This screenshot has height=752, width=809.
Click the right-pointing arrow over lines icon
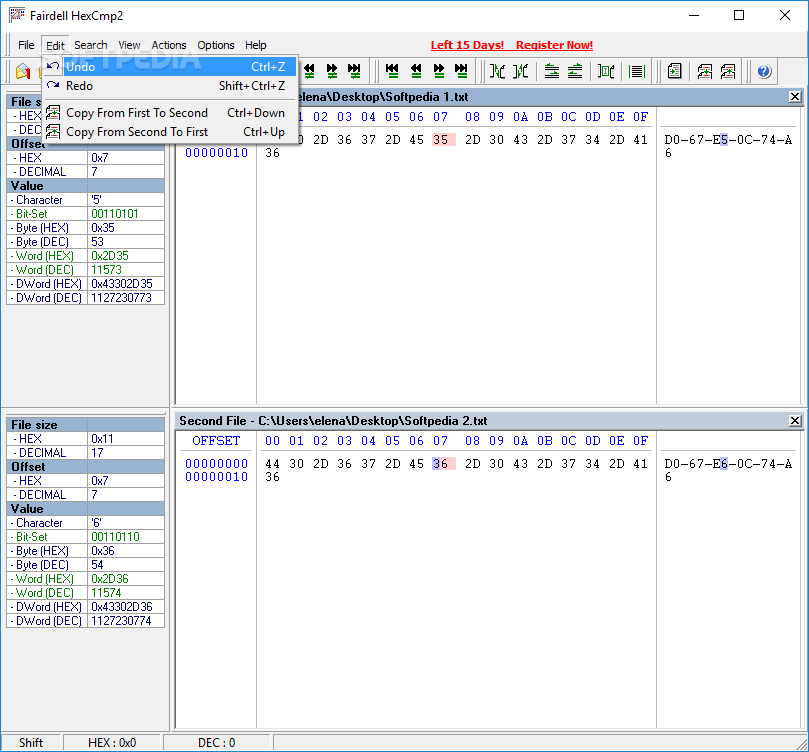(552, 71)
